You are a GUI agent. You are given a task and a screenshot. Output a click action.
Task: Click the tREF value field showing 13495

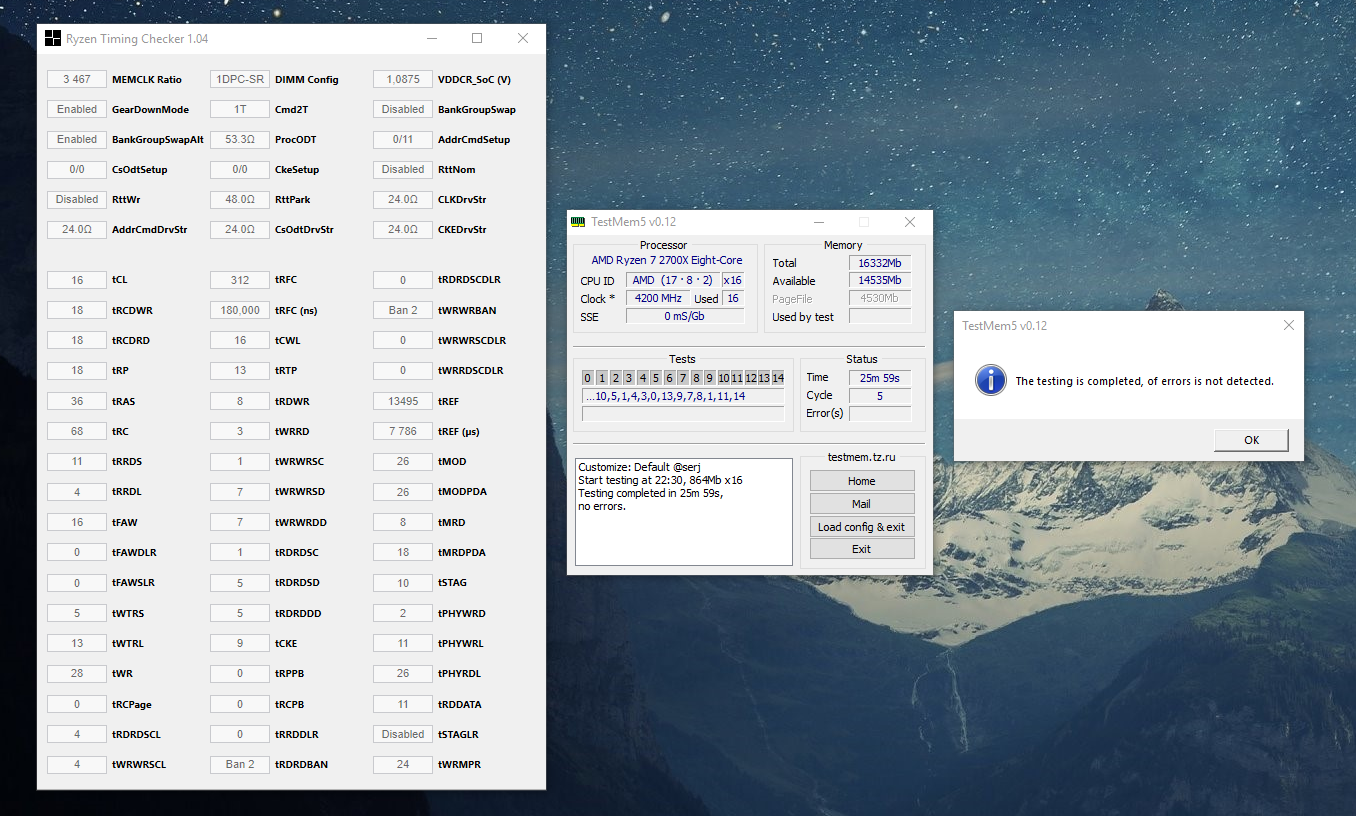click(403, 402)
